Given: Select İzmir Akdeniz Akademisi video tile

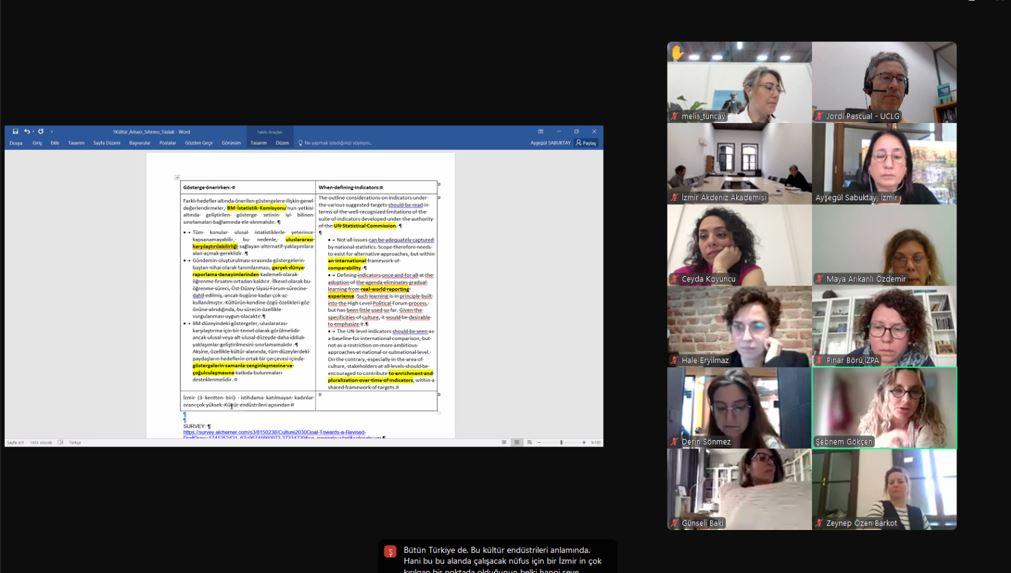Looking at the screenshot, I should point(740,164).
